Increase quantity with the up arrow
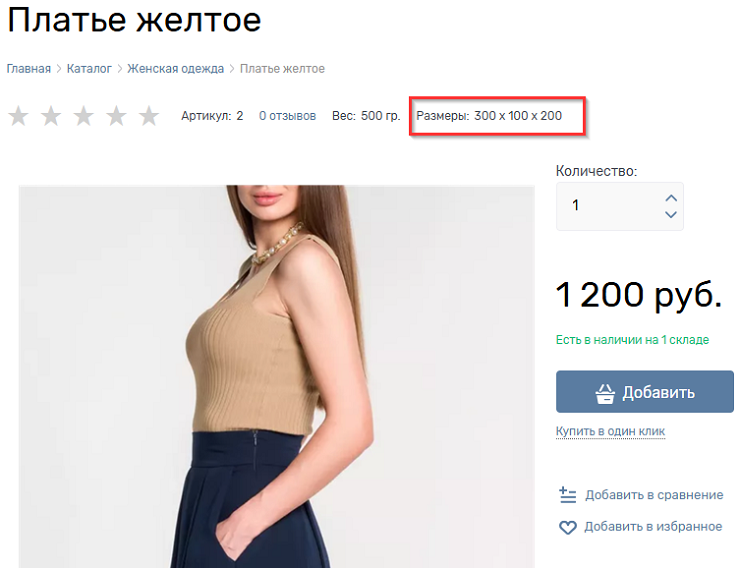Image resolution: width=740 pixels, height=568 pixels. (671, 197)
